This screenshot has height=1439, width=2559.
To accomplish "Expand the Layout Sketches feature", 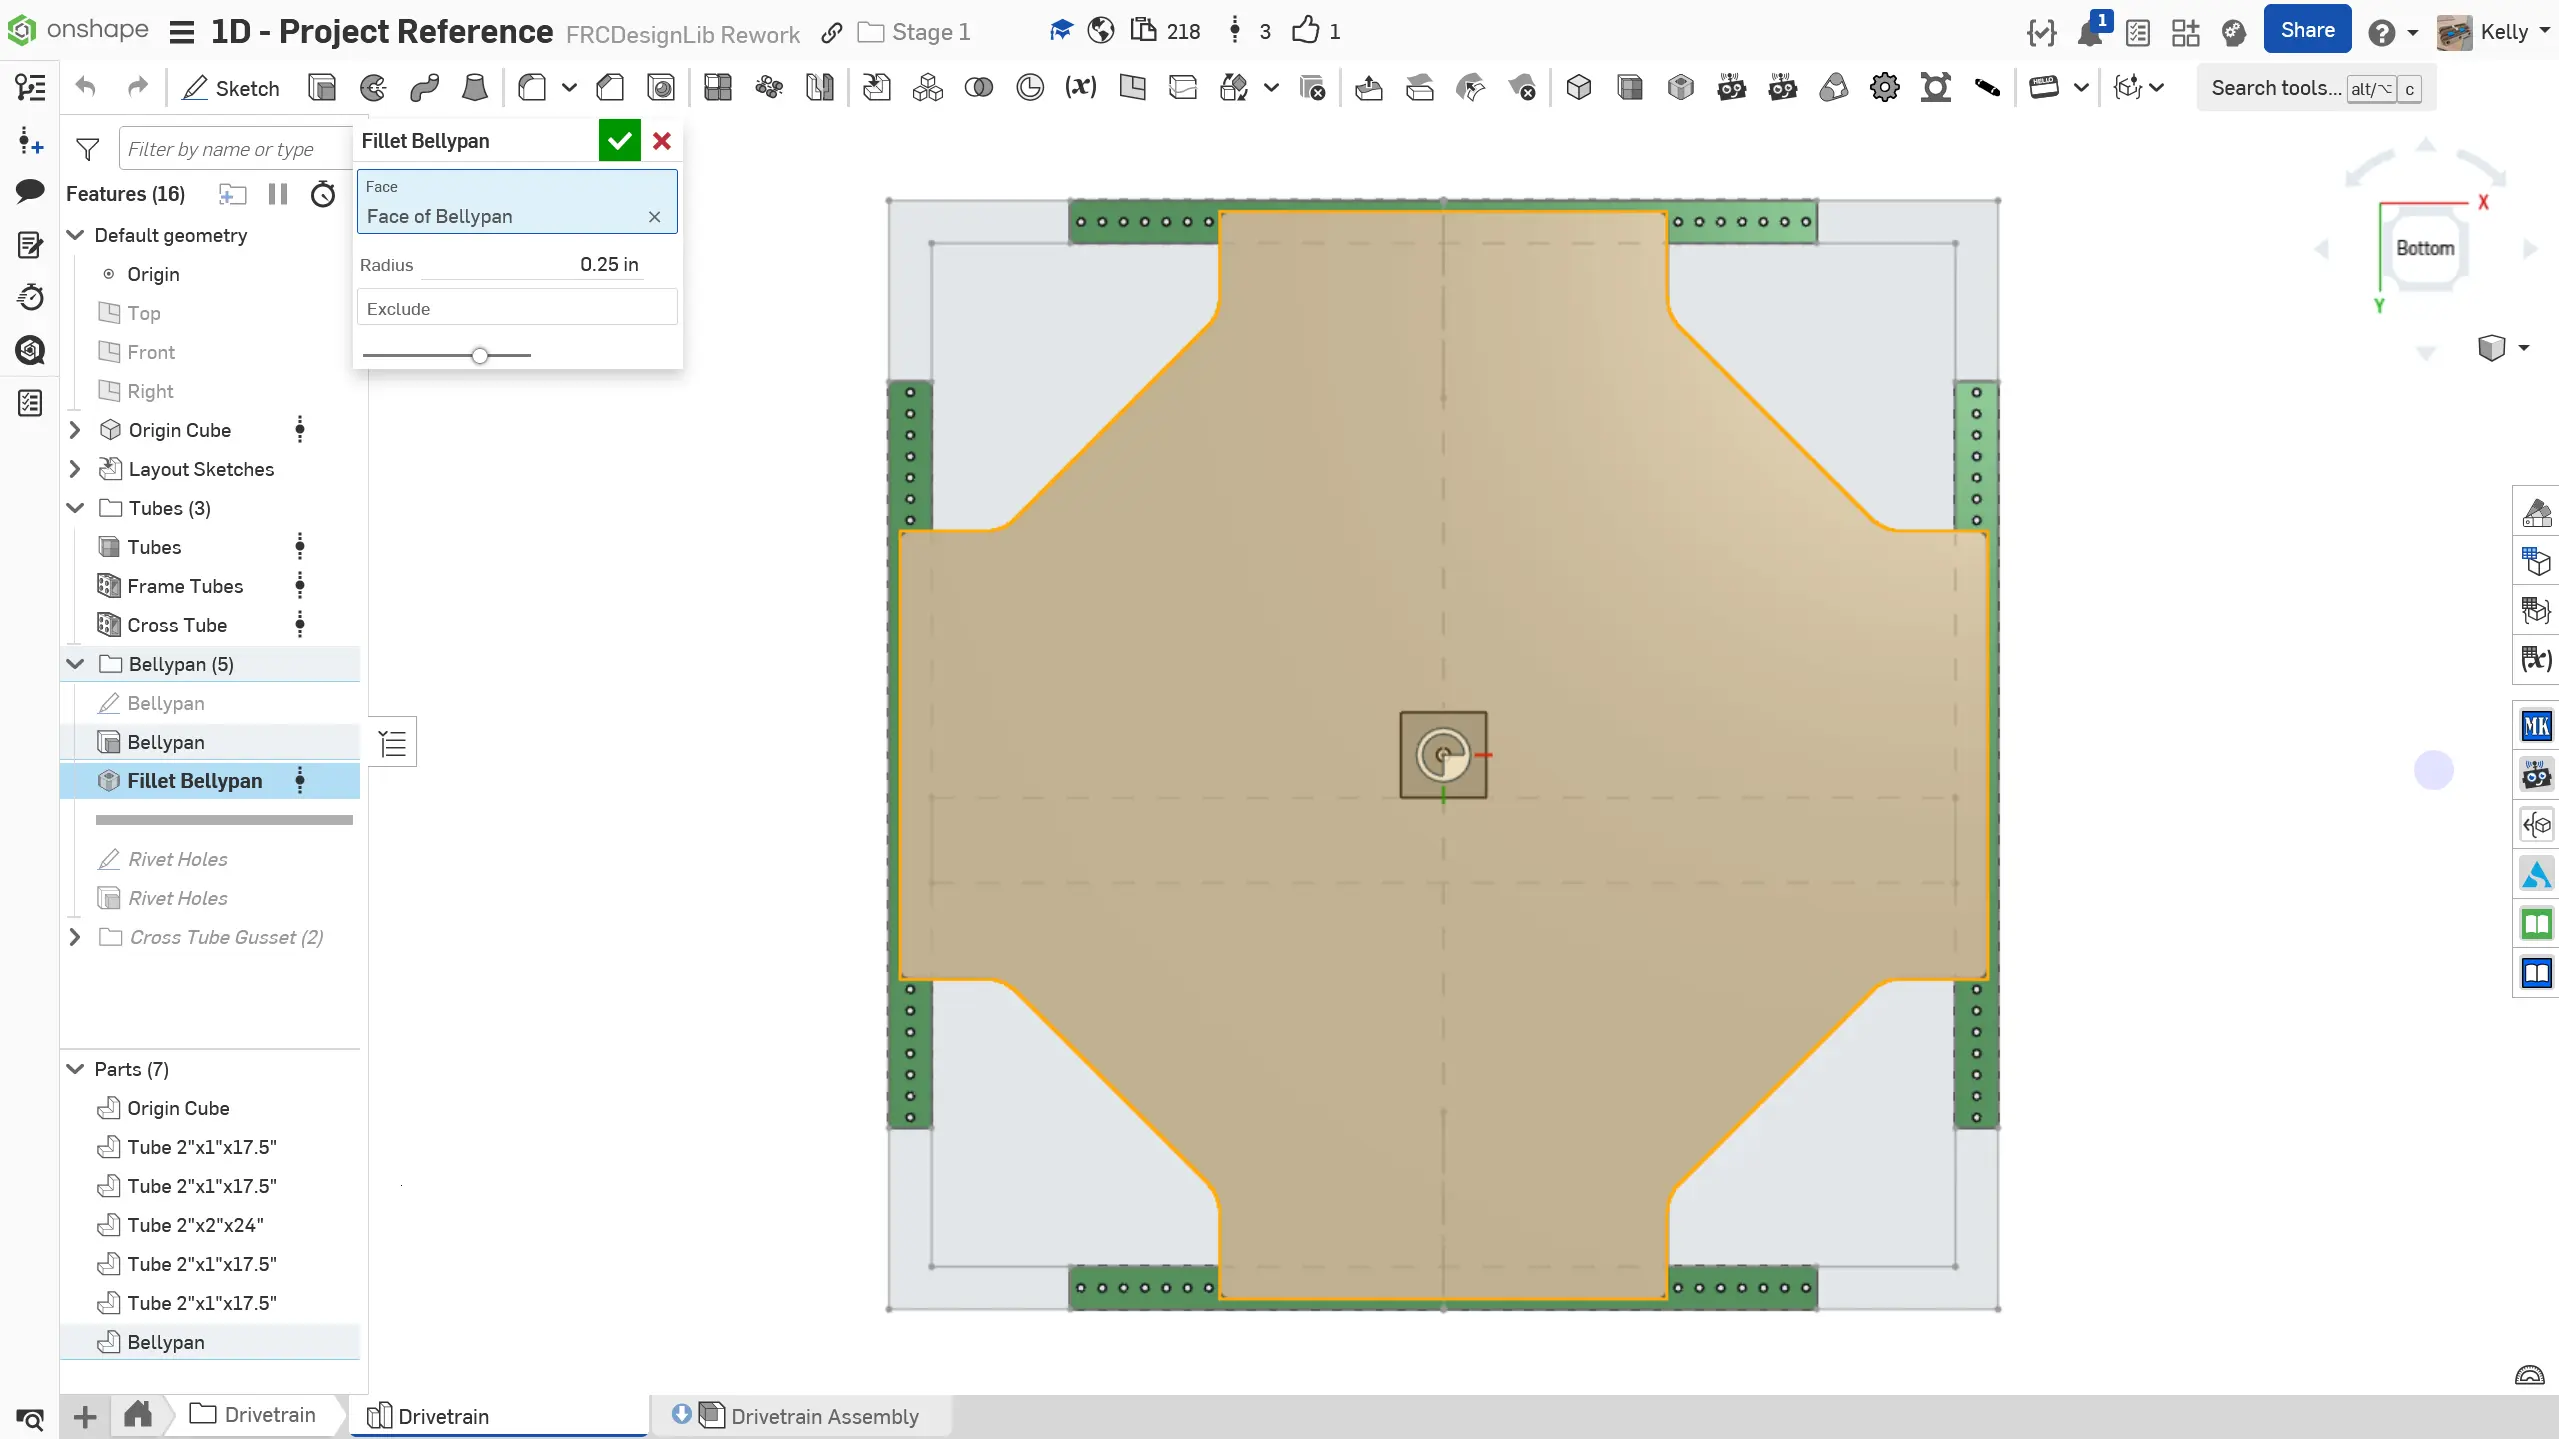I will point(75,469).
